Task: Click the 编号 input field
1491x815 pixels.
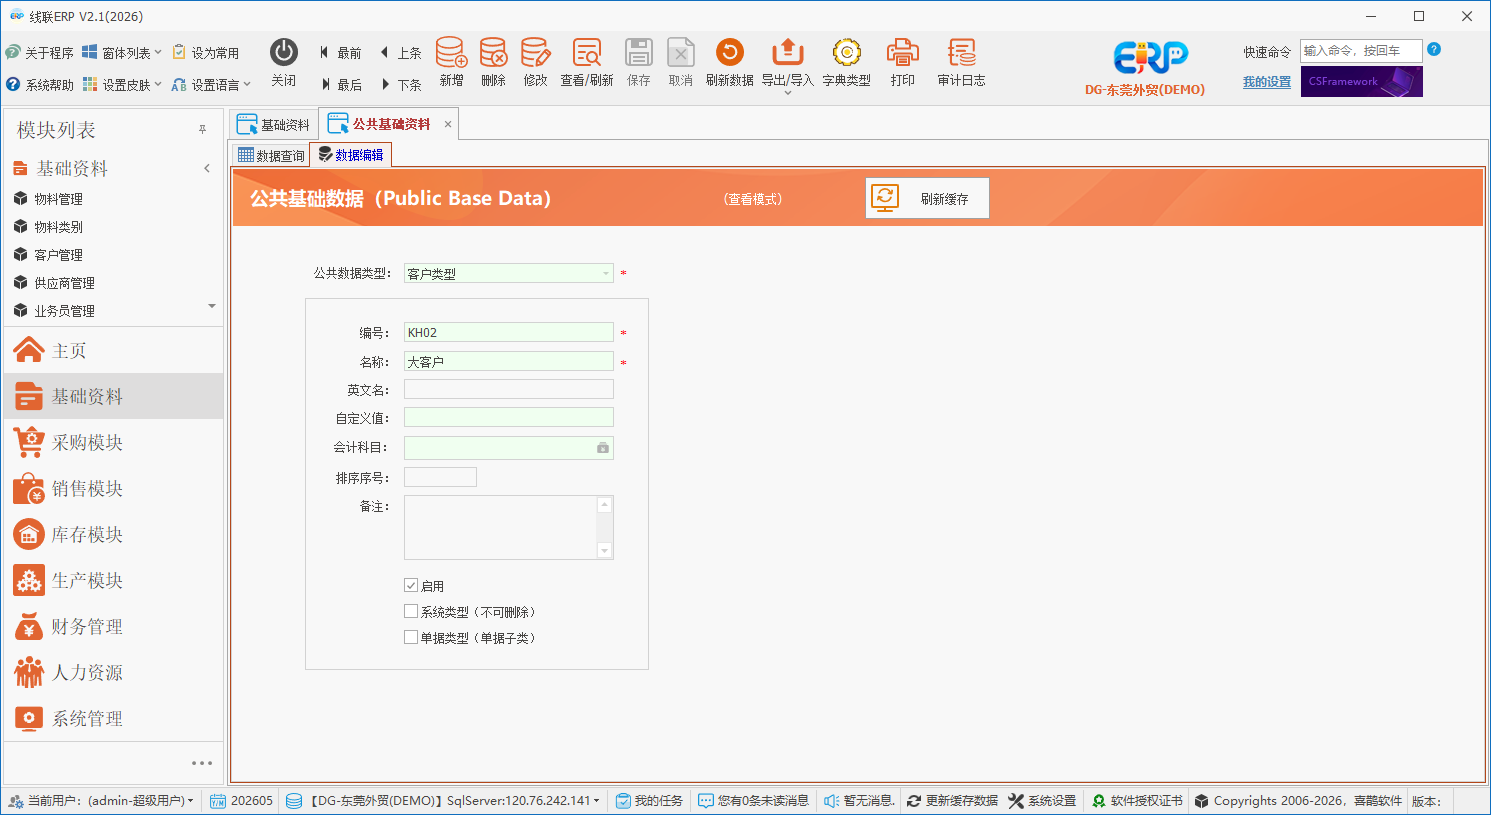Action: coord(509,332)
